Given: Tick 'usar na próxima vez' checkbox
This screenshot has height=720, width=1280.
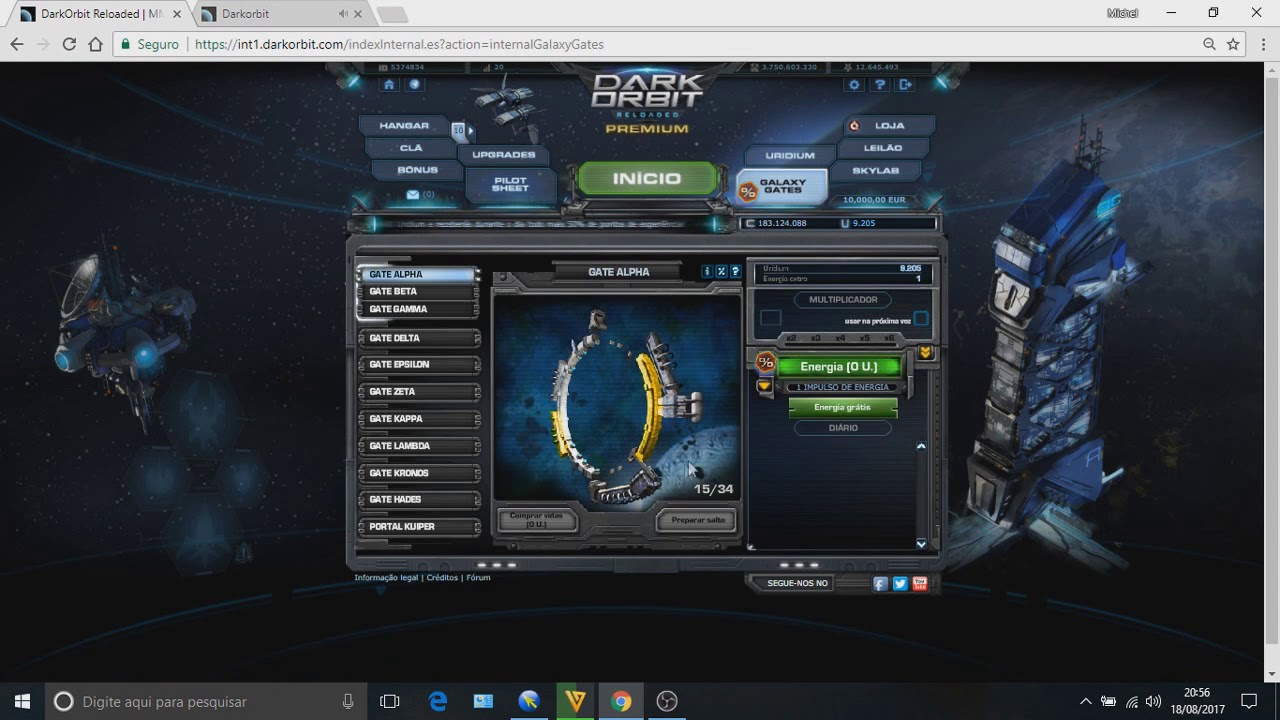Looking at the screenshot, I should tap(921, 319).
